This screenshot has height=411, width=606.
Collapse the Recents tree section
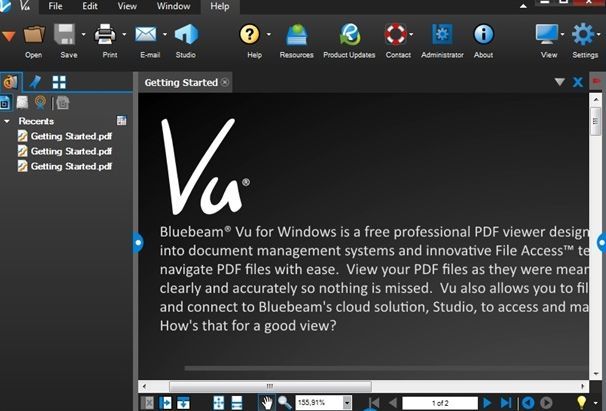[x=7, y=121]
